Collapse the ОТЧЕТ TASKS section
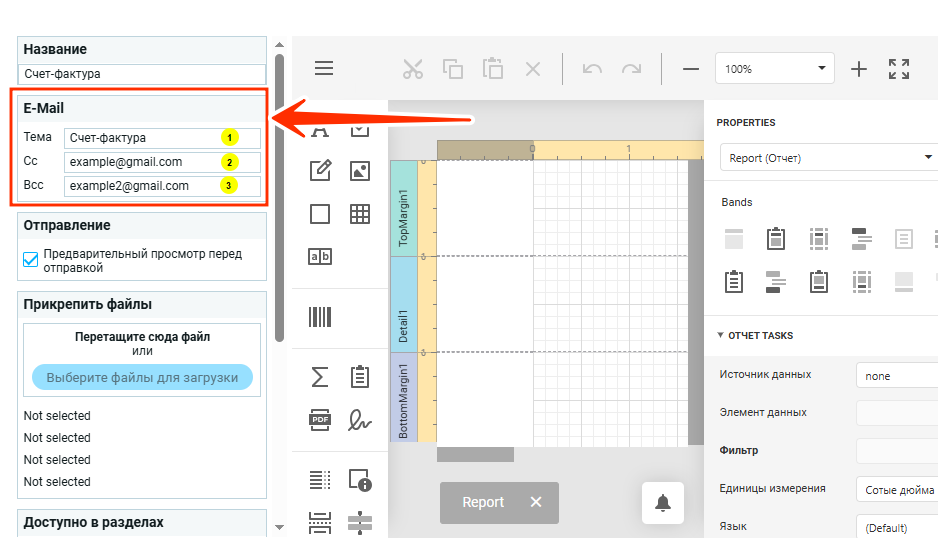Viewport: 938px width, 538px height. tap(721, 335)
